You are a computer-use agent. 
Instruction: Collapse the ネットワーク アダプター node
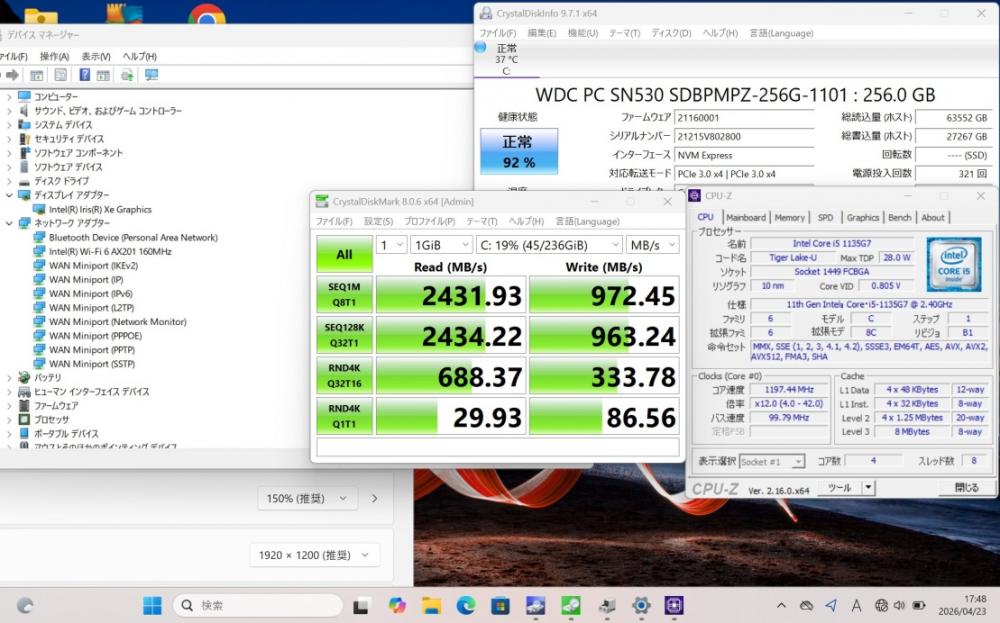point(9,223)
